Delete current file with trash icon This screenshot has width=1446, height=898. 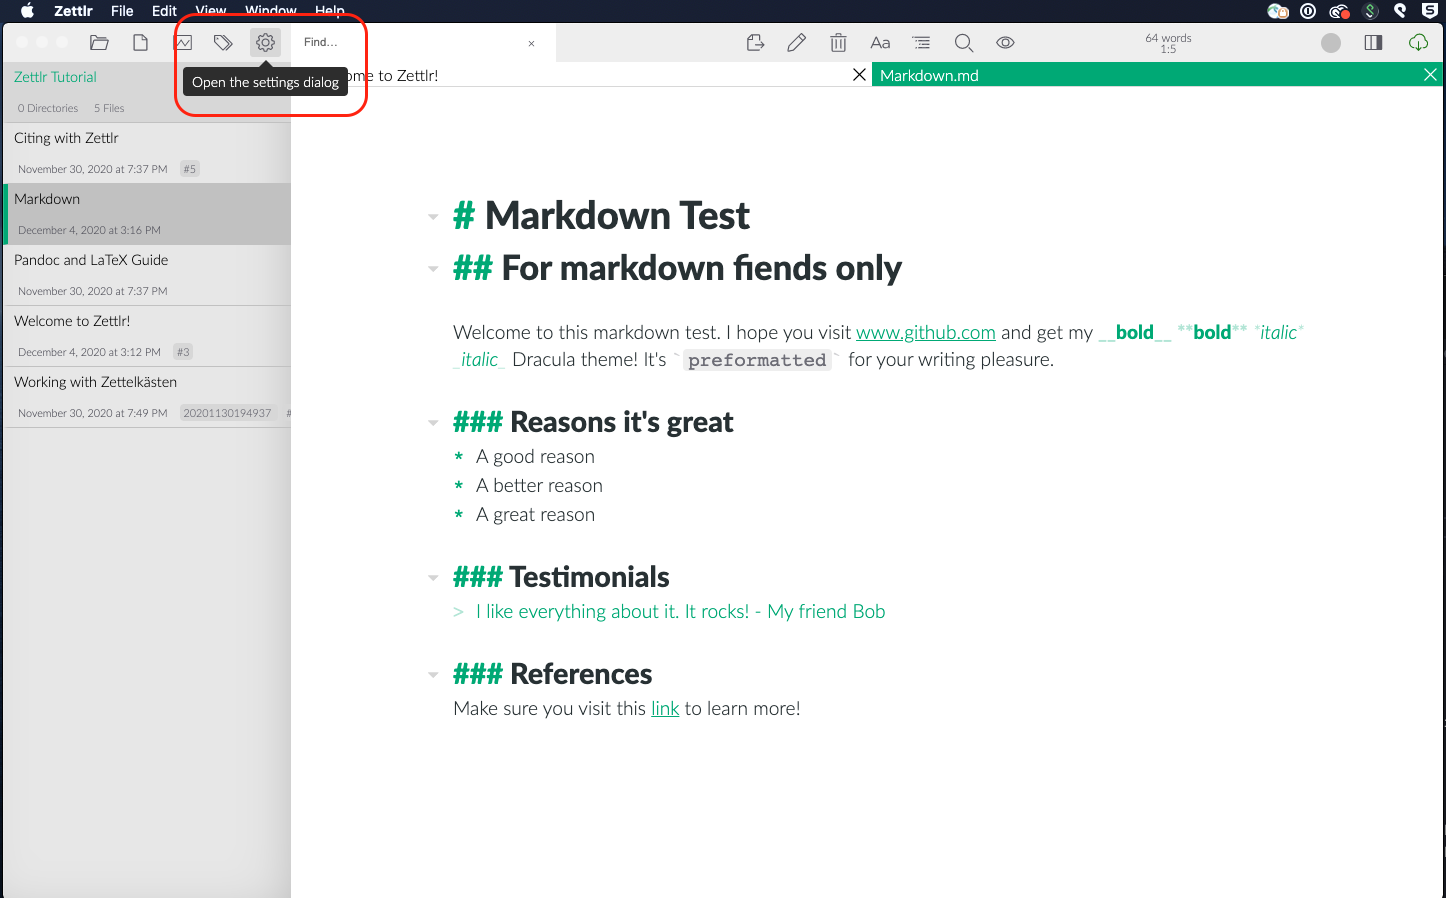(x=838, y=42)
